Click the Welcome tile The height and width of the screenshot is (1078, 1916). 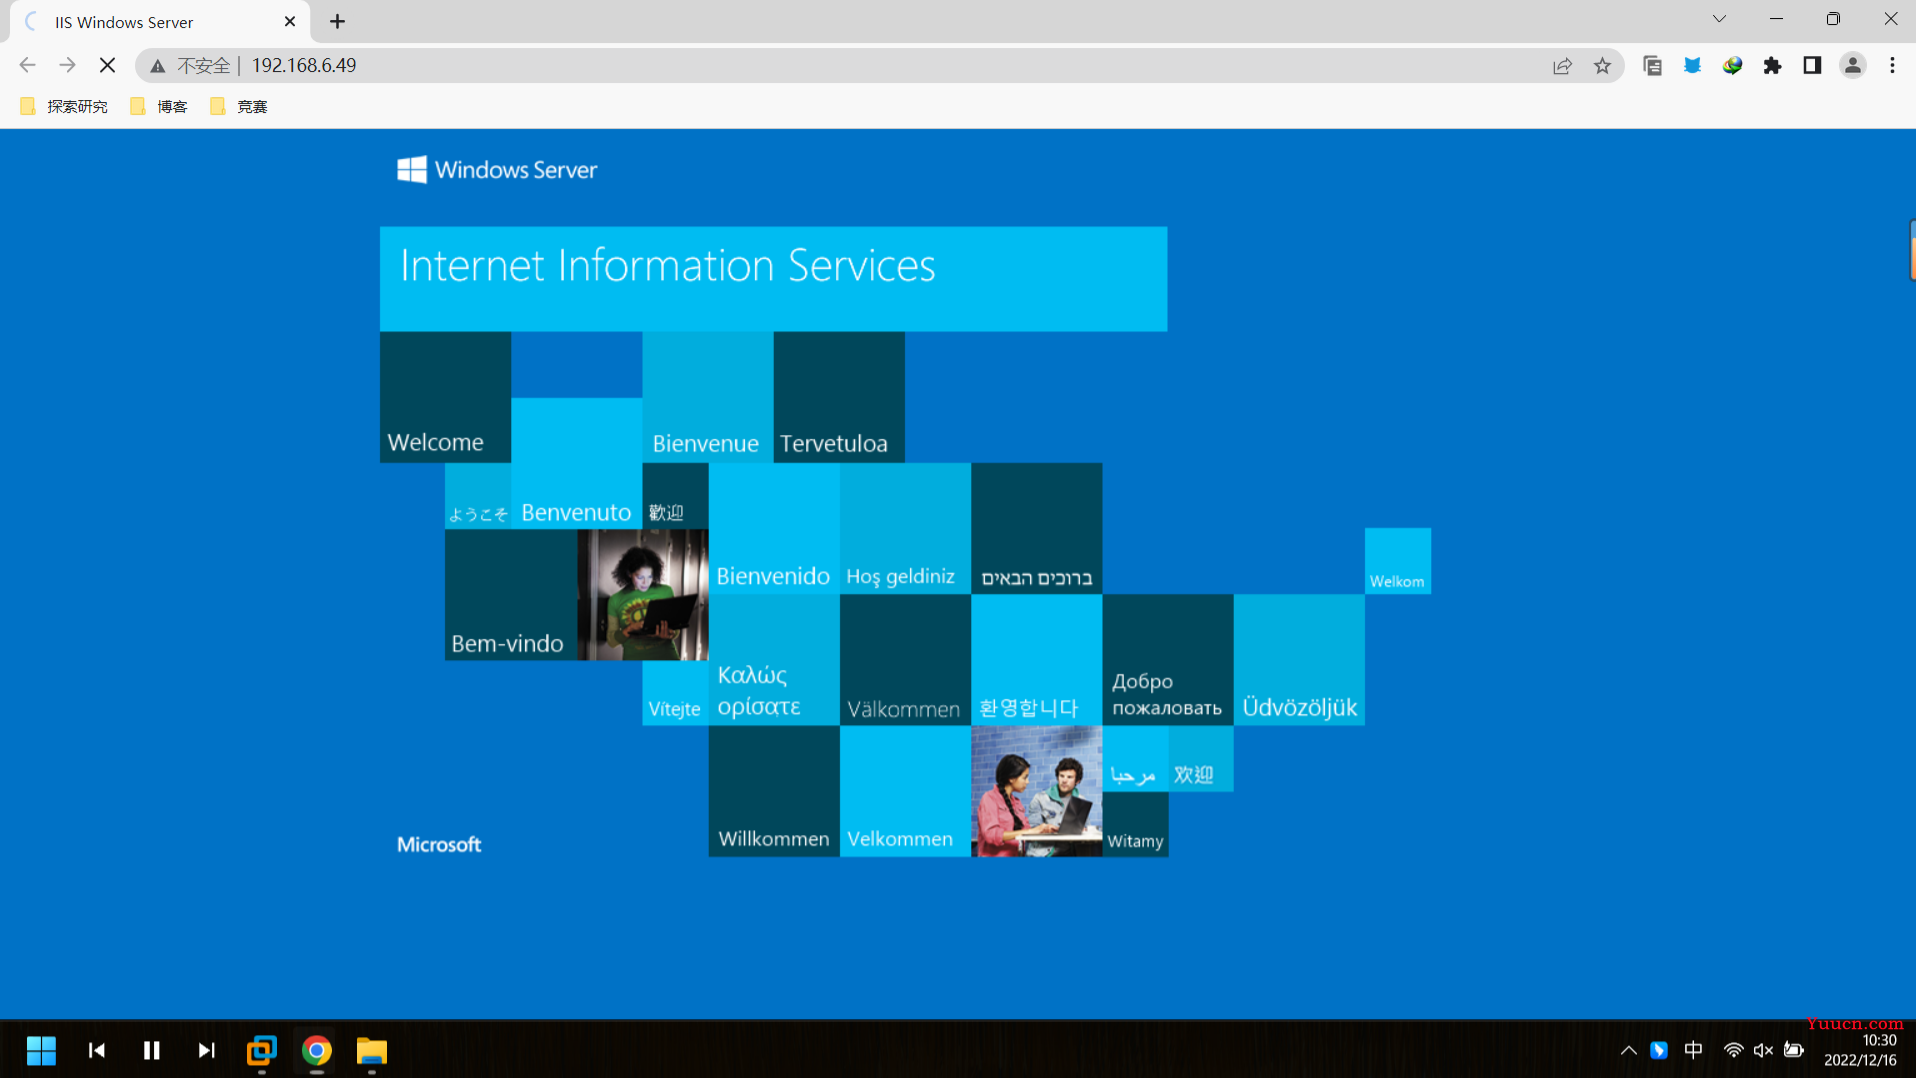[x=445, y=397]
